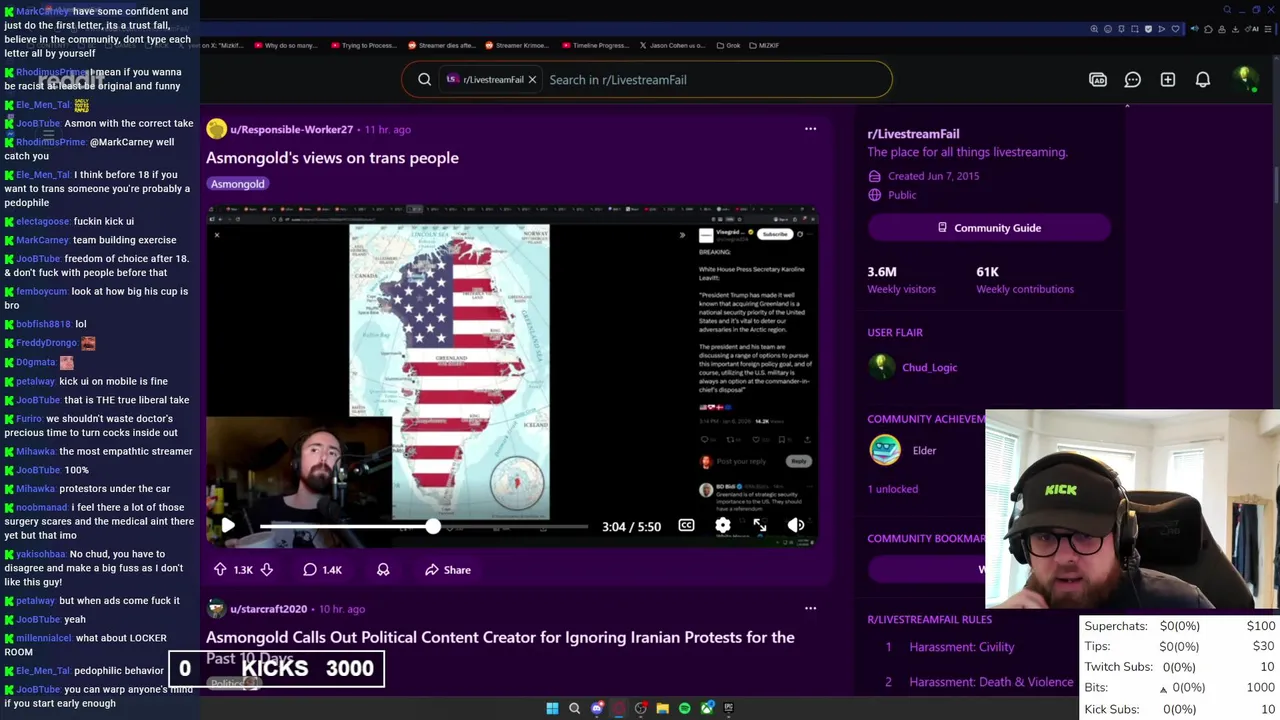Expand rule 'Harassment: Death & Violence'
This screenshot has height=720, width=1280.
(x=991, y=682)
